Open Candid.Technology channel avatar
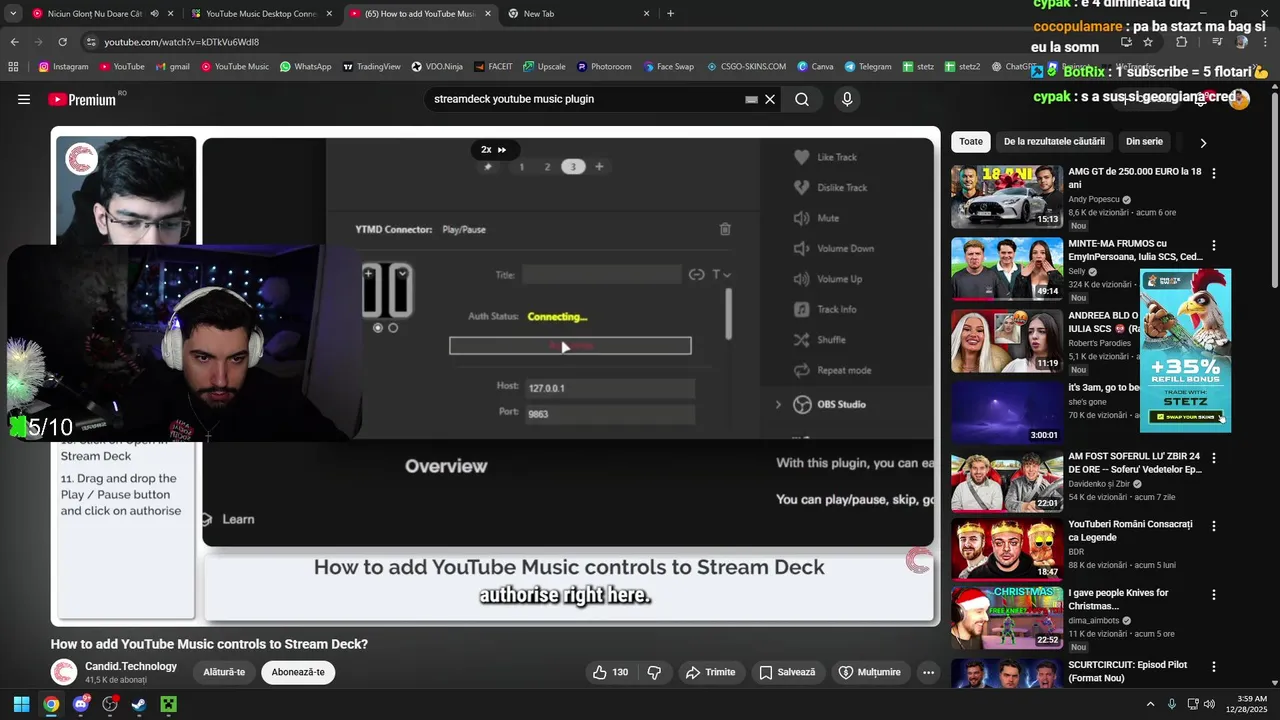Screen dimensions: 1280x720 click(64, 672)
